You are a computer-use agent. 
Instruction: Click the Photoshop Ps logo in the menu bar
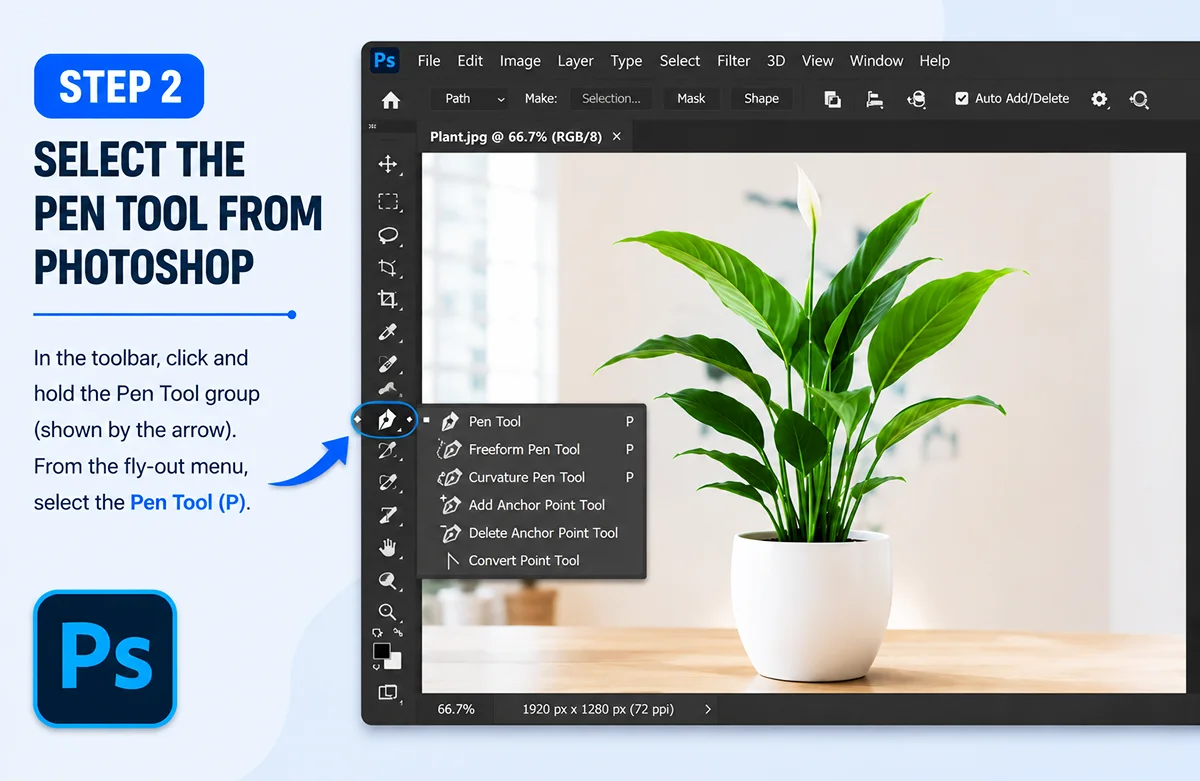384,60
